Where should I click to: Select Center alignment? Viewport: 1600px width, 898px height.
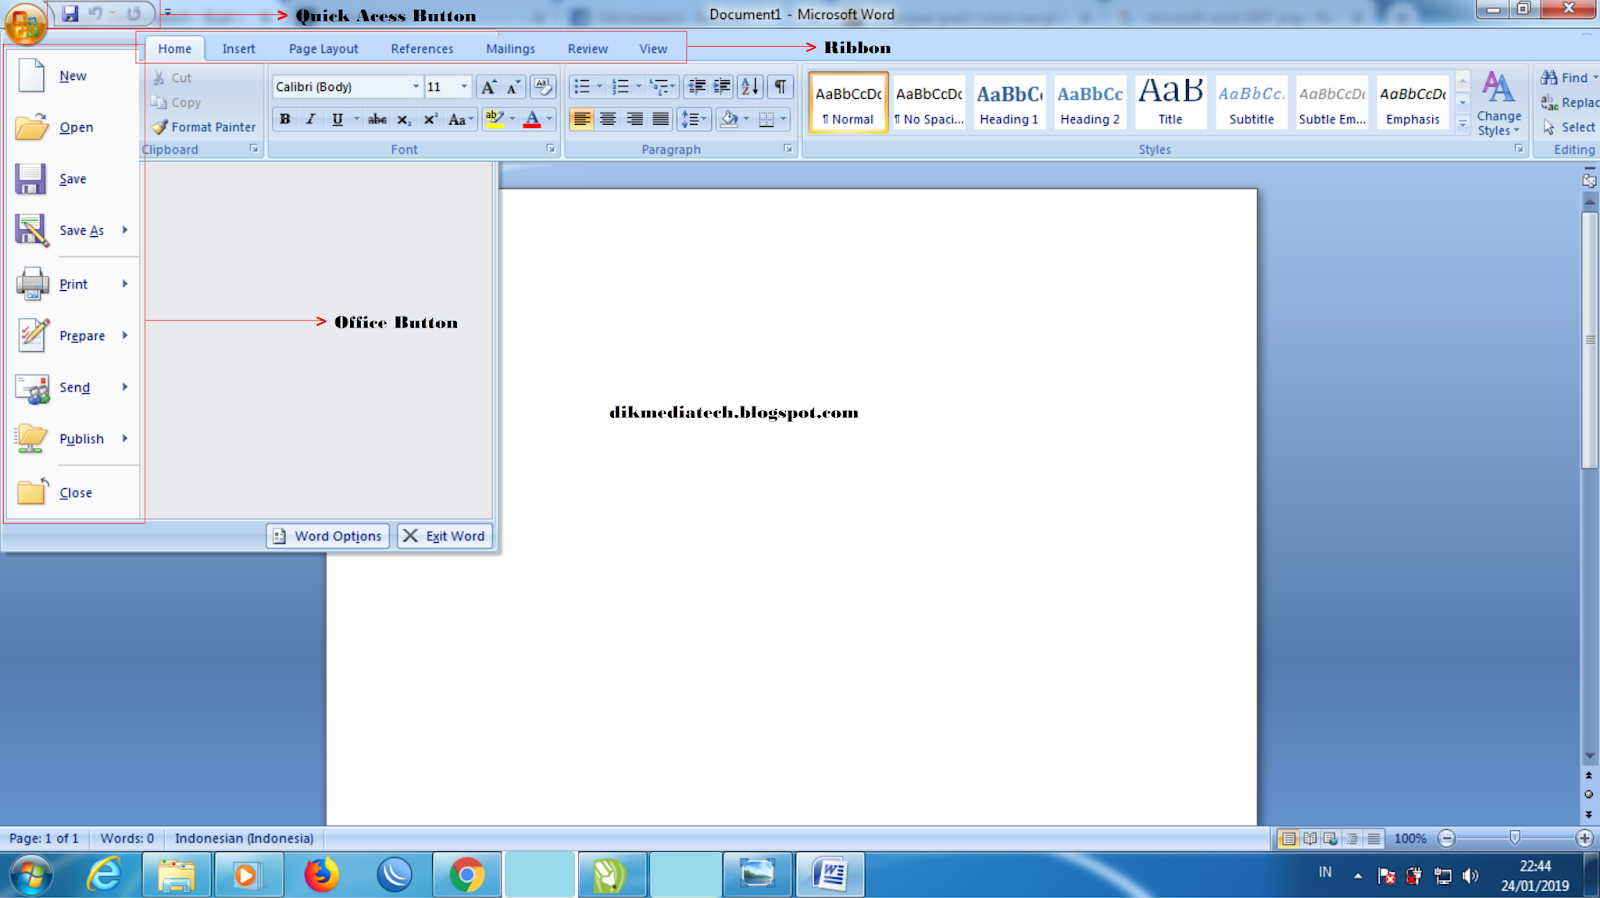pyautogui.click(x=607, y=119)
